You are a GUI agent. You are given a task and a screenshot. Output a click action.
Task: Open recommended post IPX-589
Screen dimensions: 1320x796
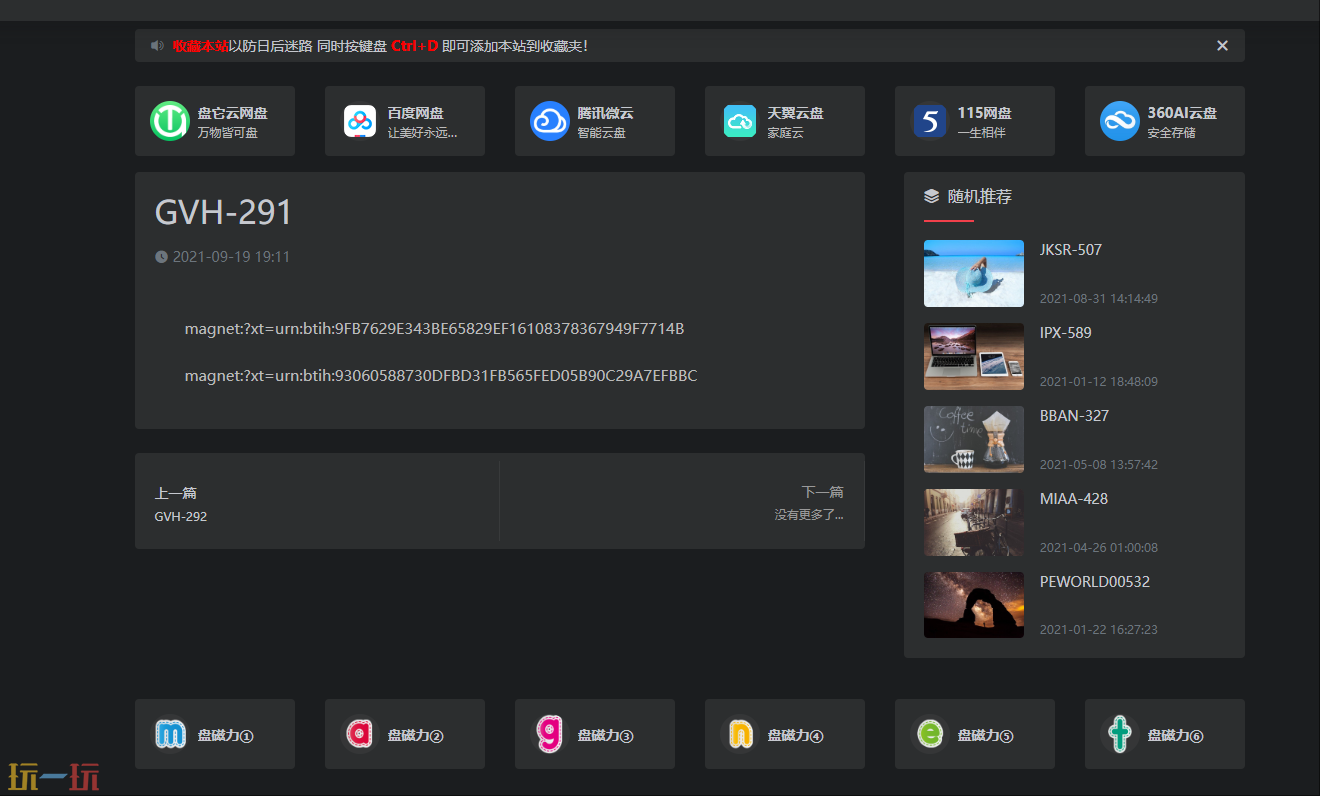[1066, 333]
